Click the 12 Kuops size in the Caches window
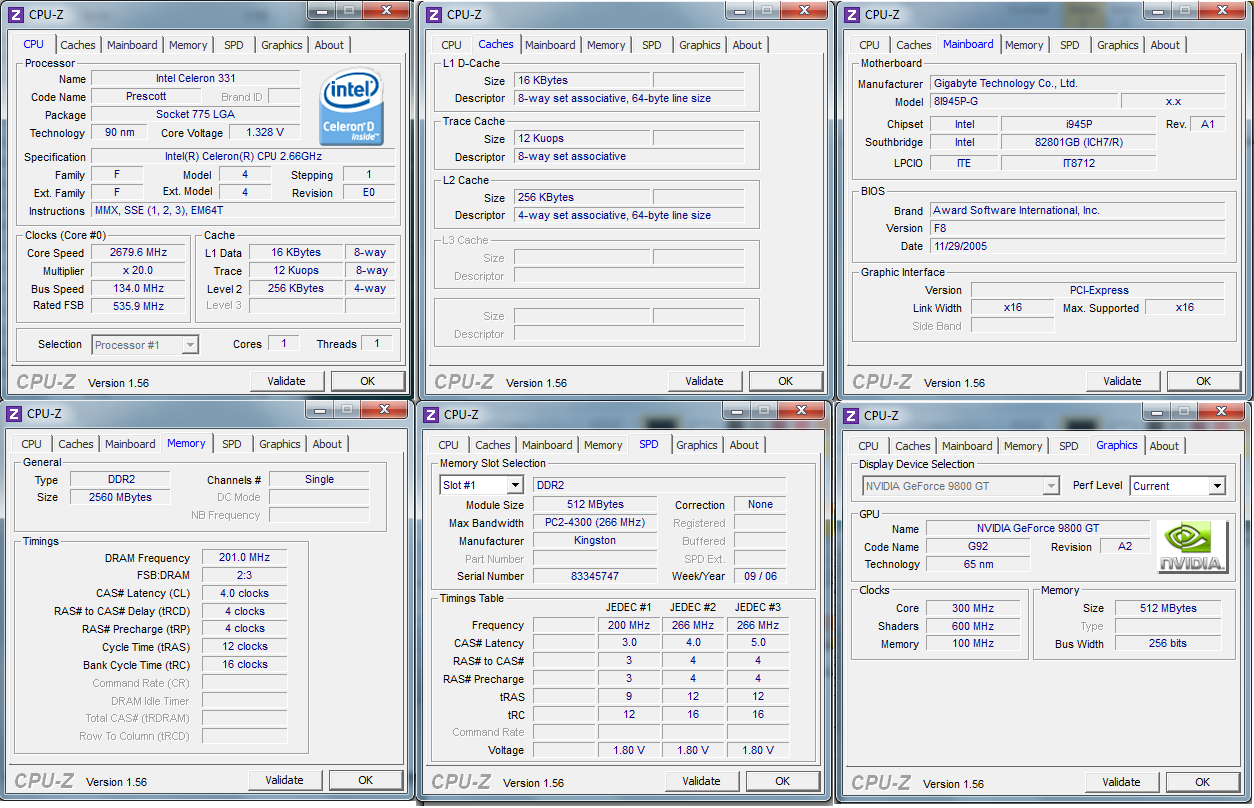The height and width of the screenshot is (808, 1254). [581, 139]
